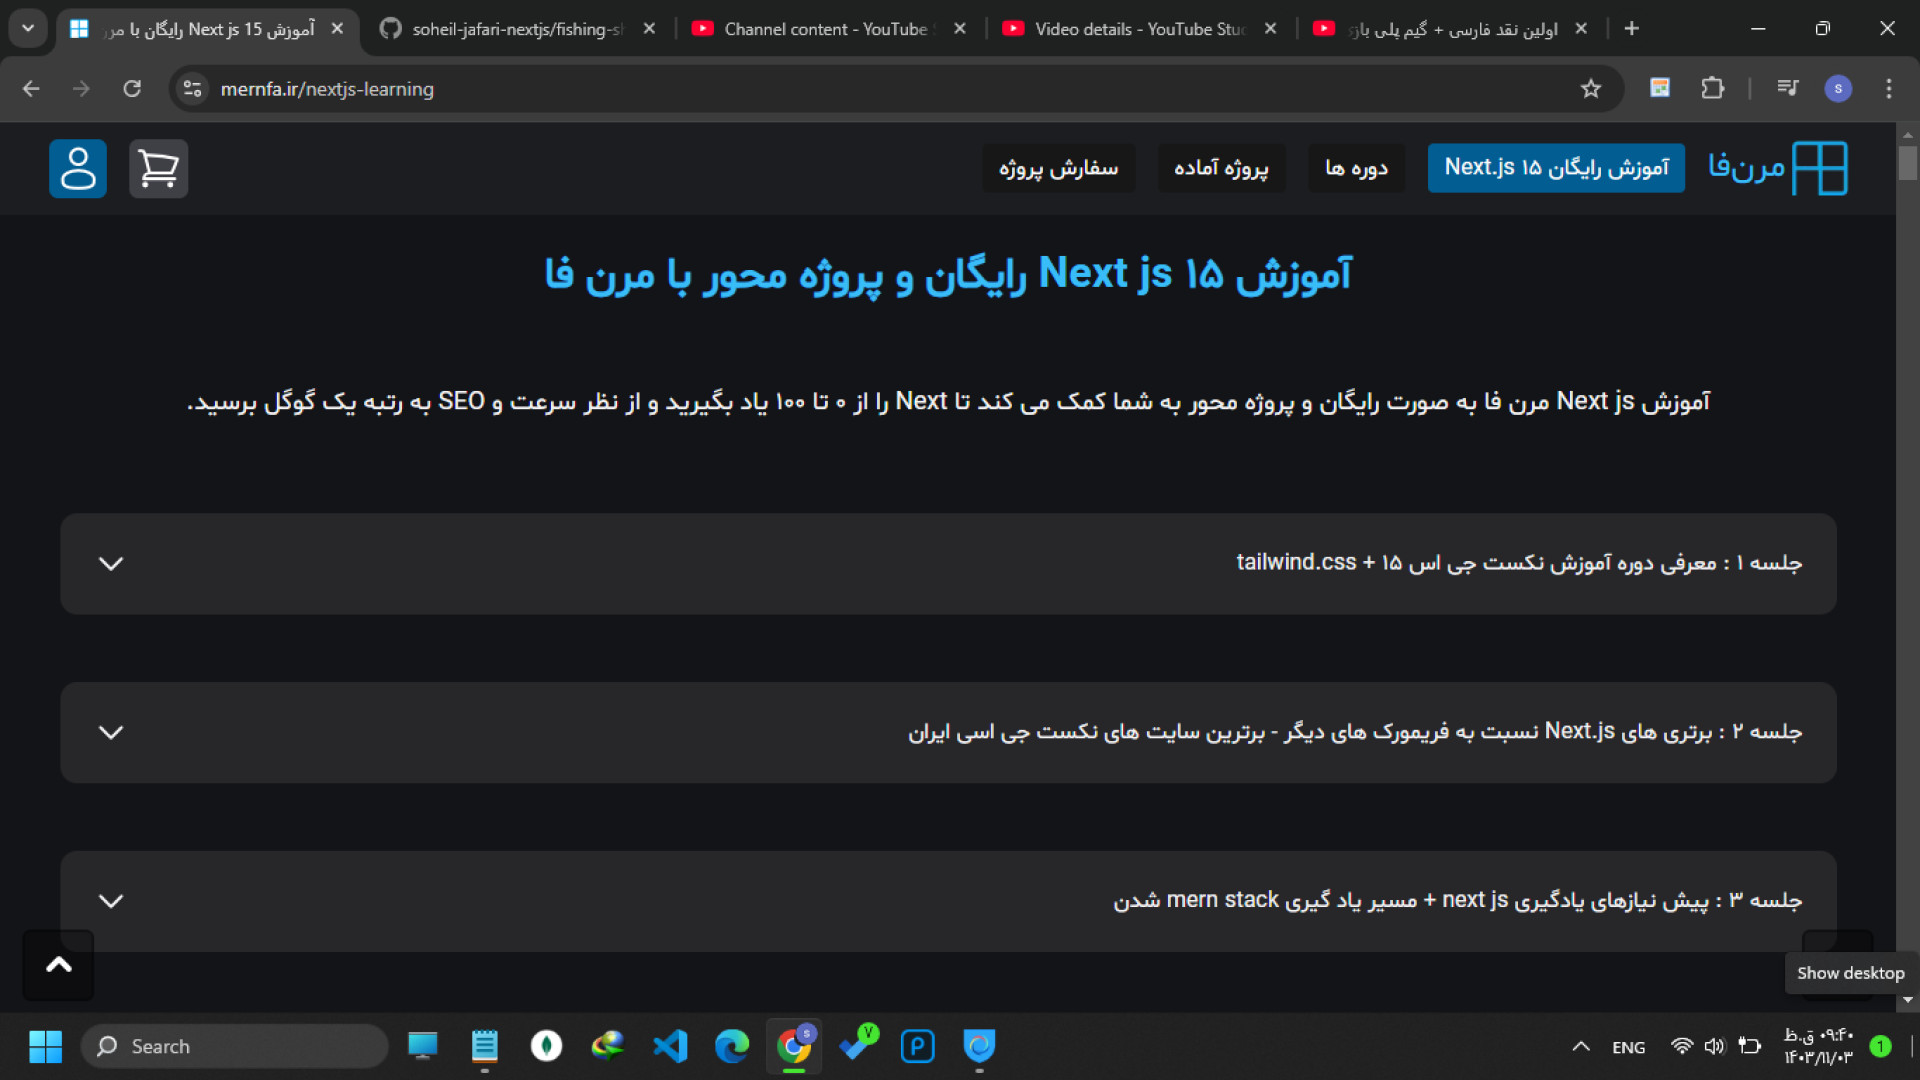Click the taskbar date and time

pyautogui.click(x=1818, y=1046)
